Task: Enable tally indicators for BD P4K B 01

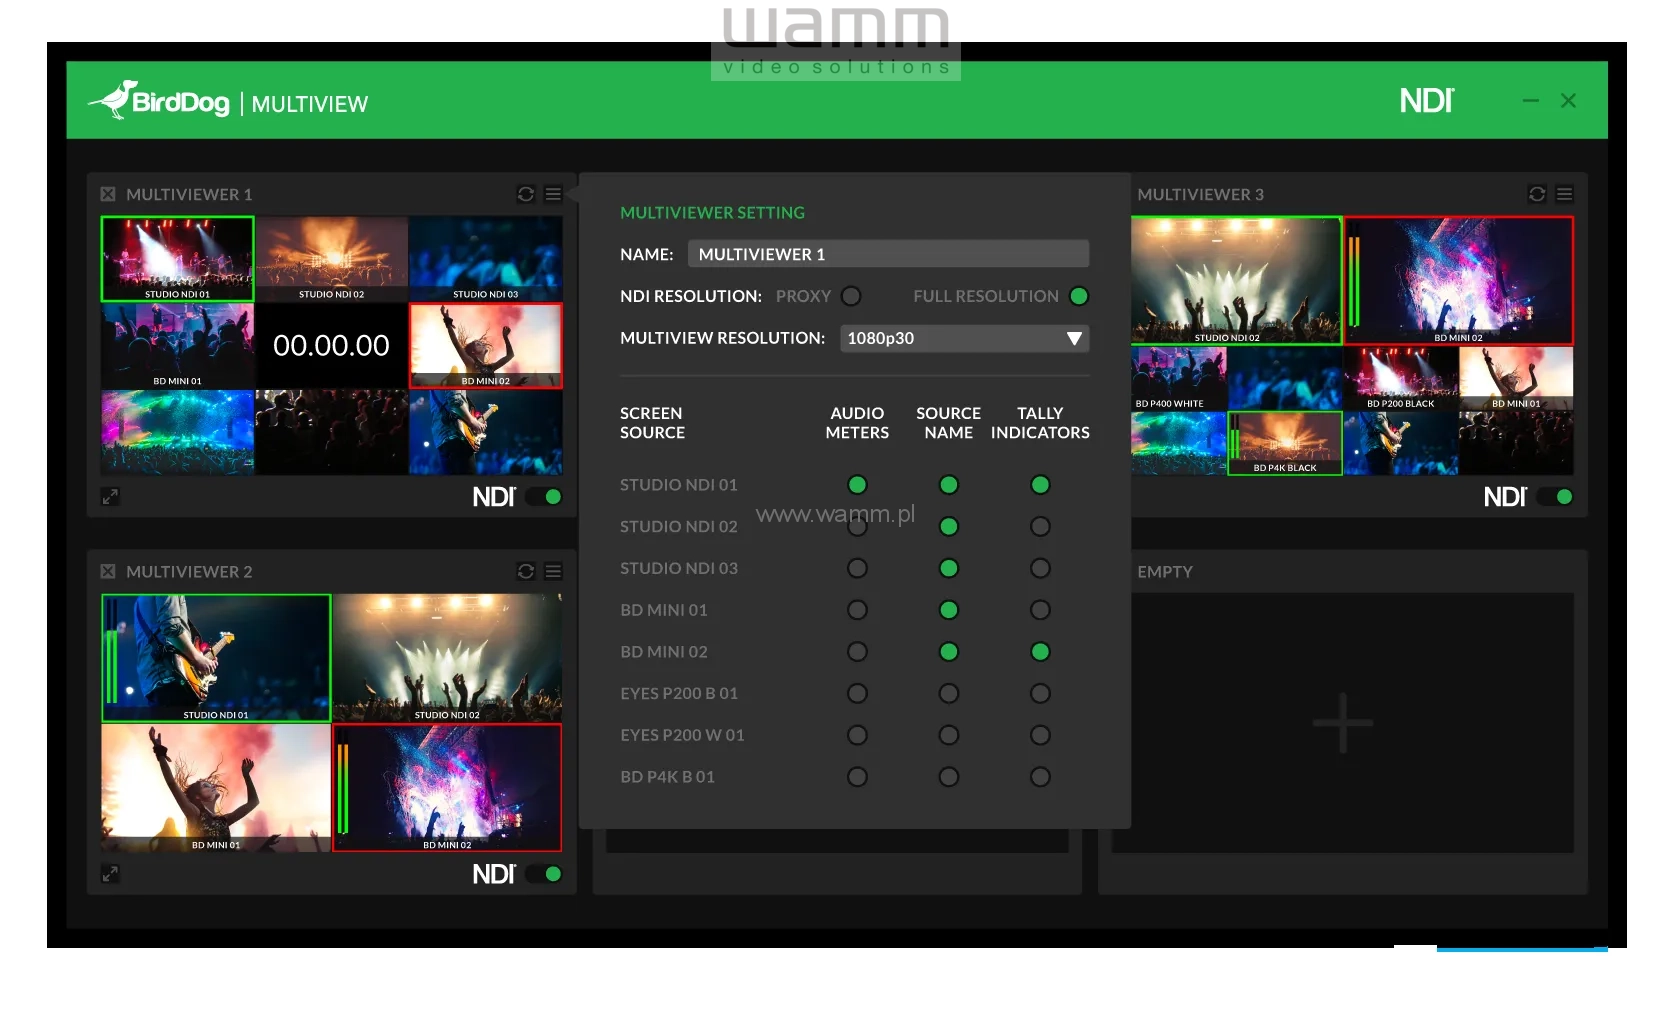Action: pos(1040,777)
